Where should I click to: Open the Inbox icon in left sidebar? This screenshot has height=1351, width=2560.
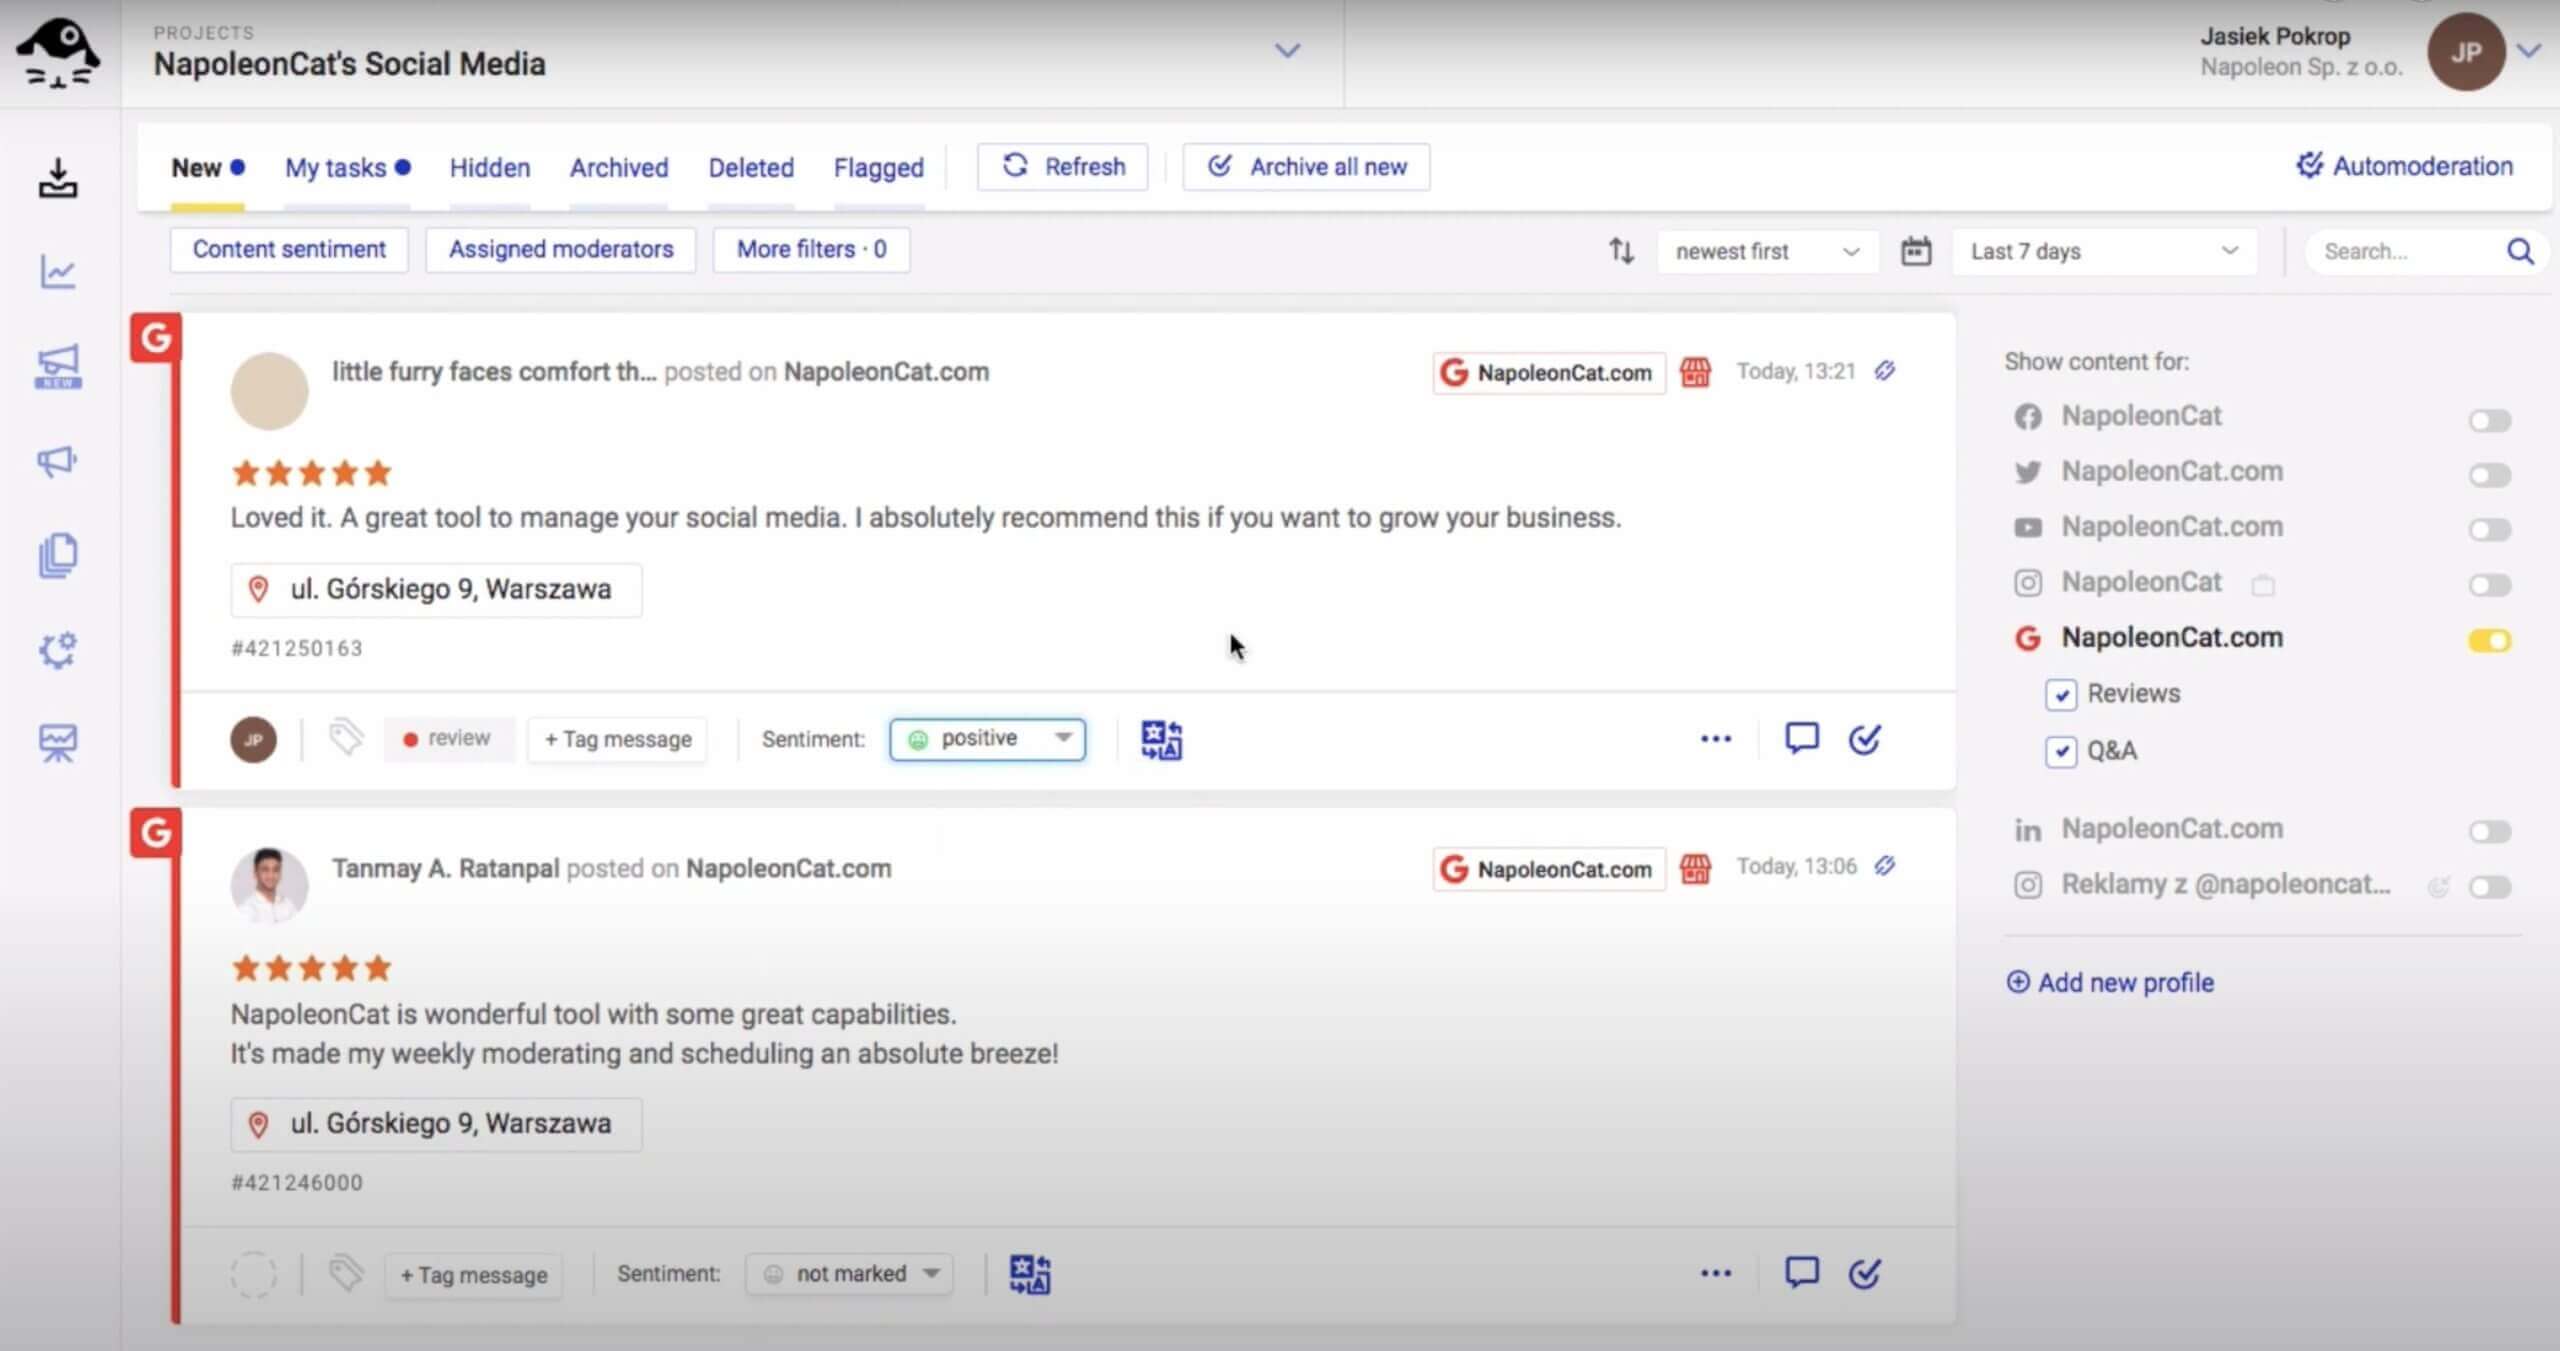[x=58, y=178]
